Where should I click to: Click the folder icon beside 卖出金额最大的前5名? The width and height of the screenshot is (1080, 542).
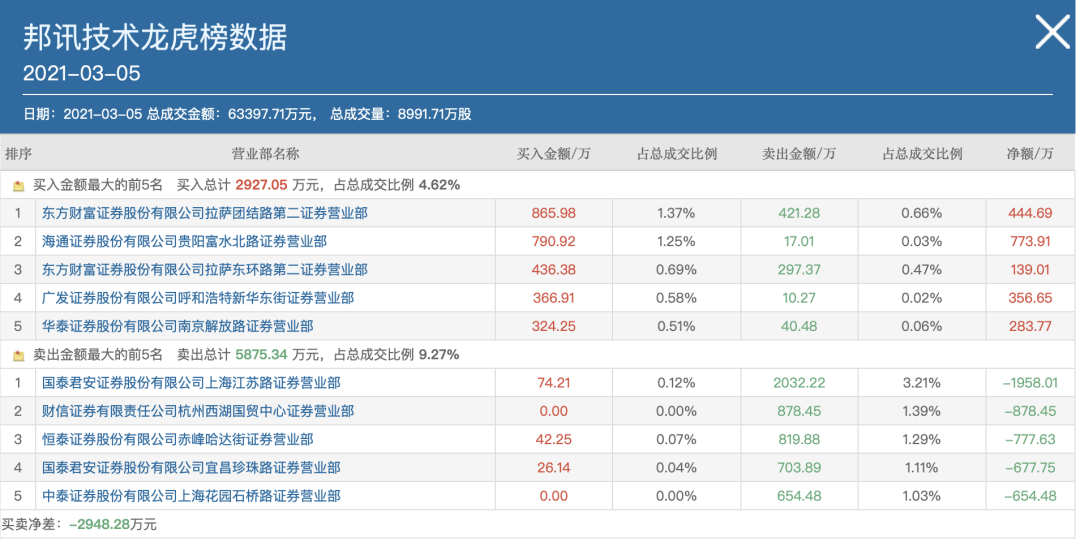(18, 355)
